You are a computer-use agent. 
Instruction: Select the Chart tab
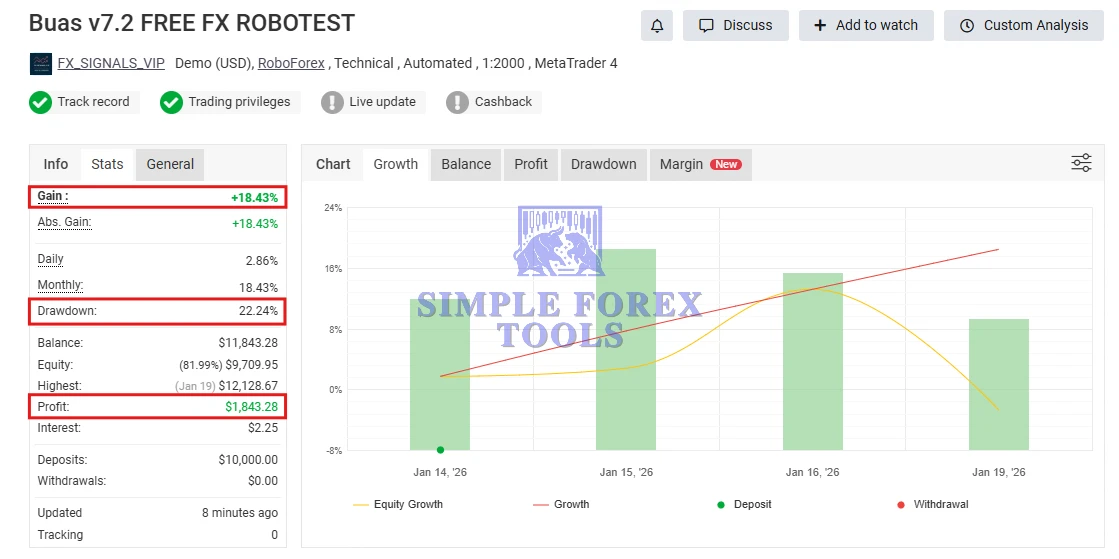click(x=333, y=164)
